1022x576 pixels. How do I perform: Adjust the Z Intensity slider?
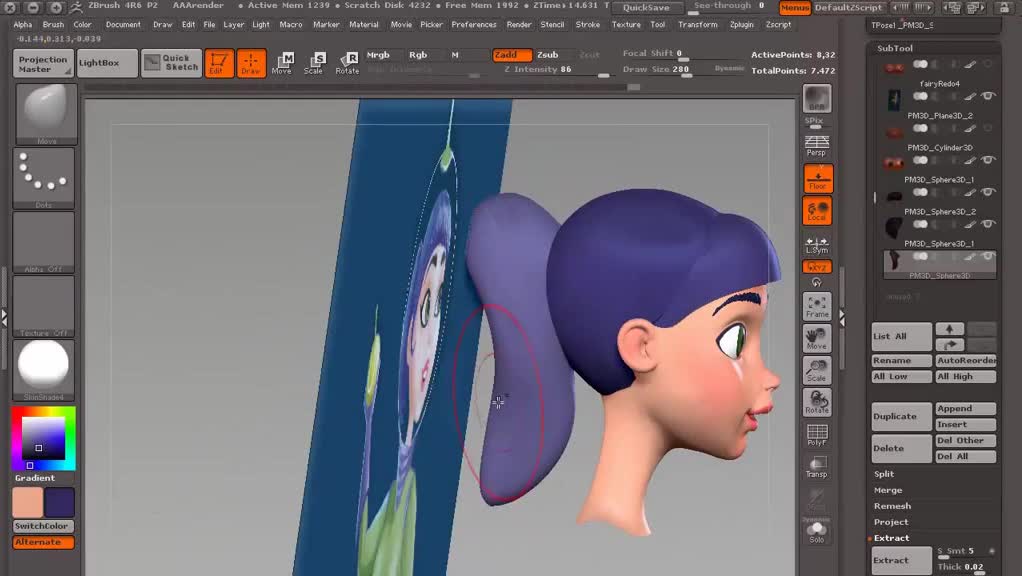click(x=557, y=71)
